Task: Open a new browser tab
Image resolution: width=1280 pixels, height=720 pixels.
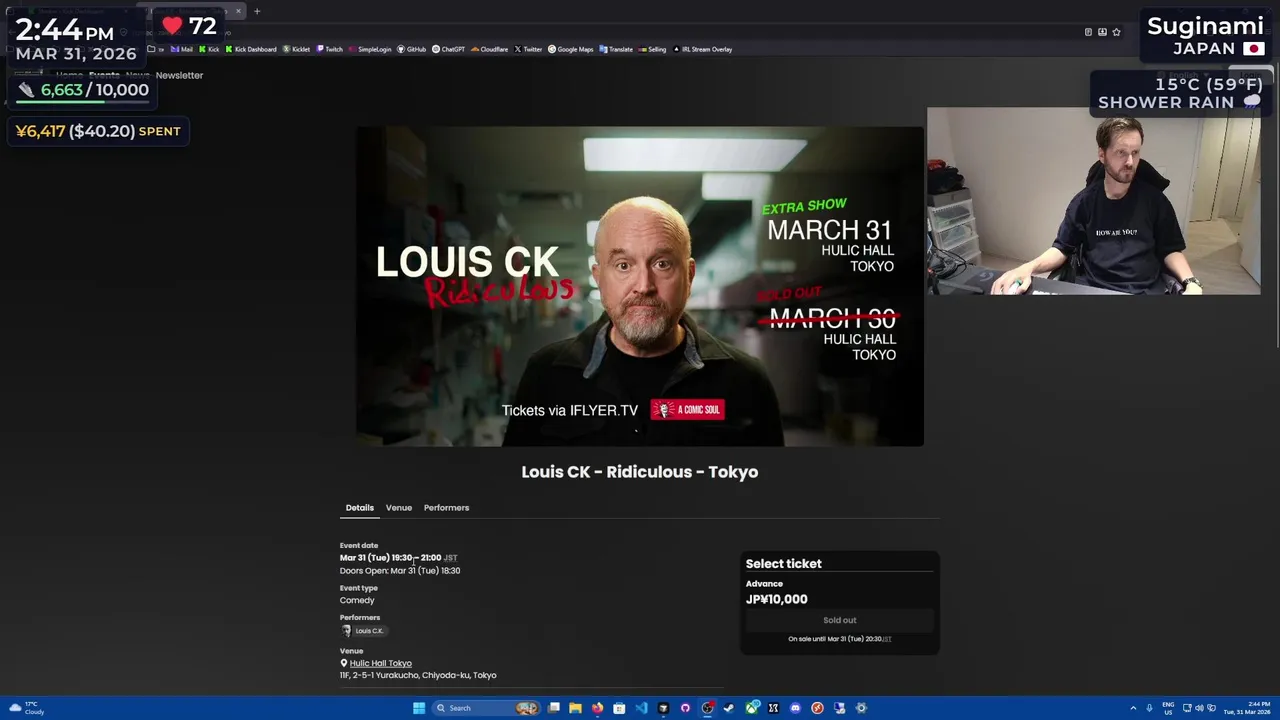Action: [257, 11]
